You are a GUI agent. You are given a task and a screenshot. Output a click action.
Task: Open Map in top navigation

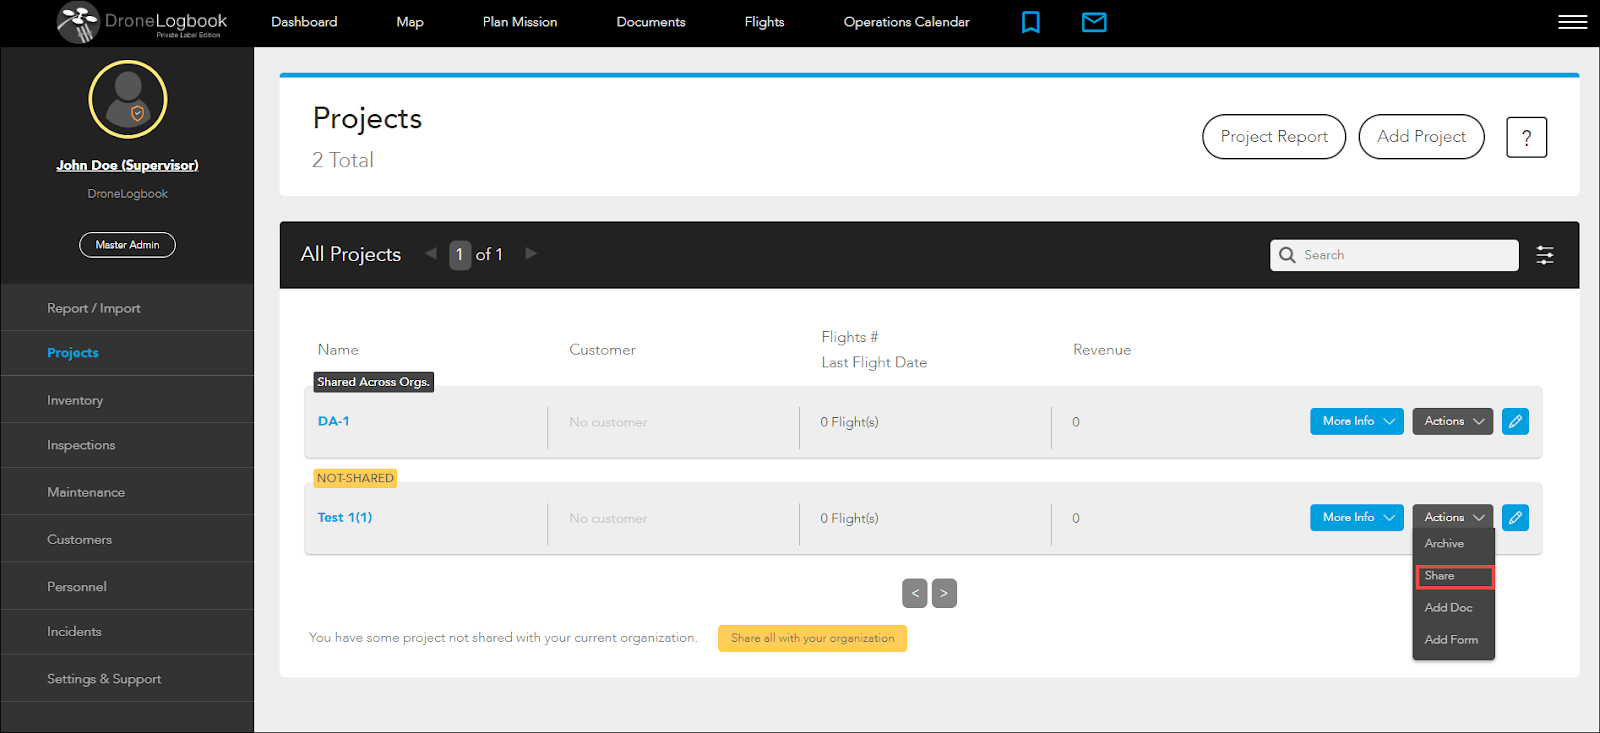pyautogui.click(x=410, y=22)
